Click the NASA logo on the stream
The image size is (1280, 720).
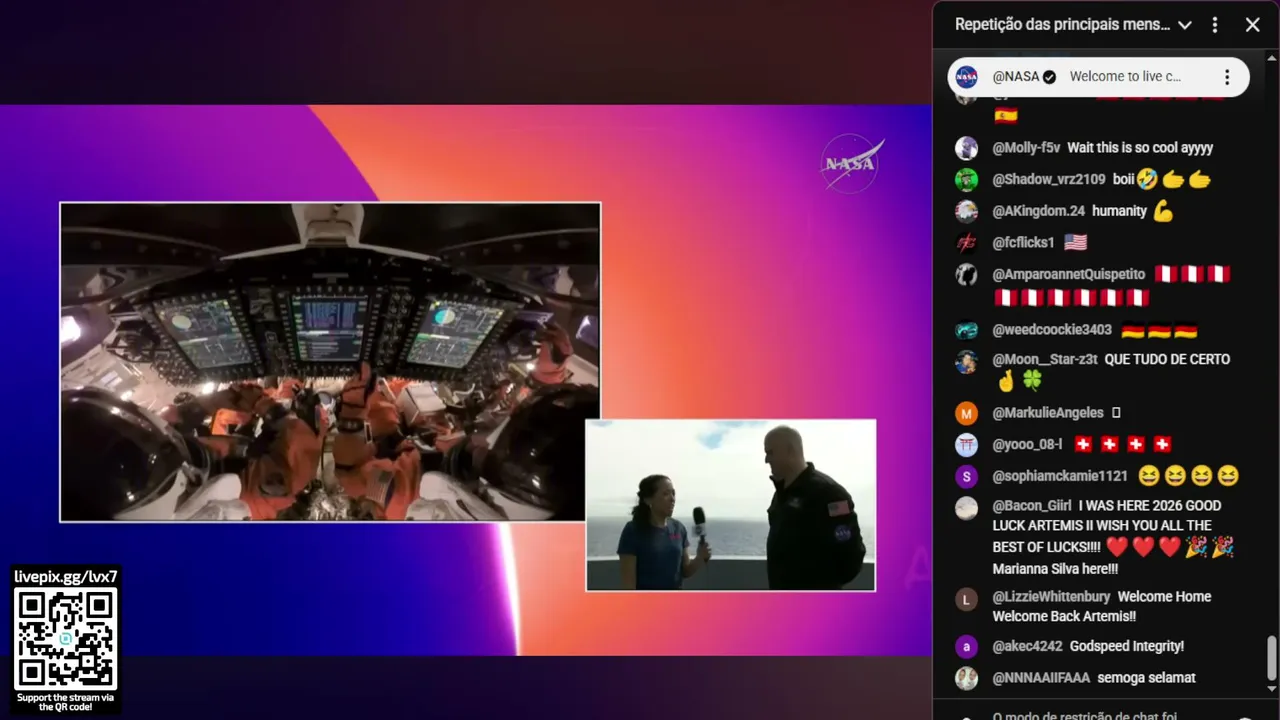point(852,163)
